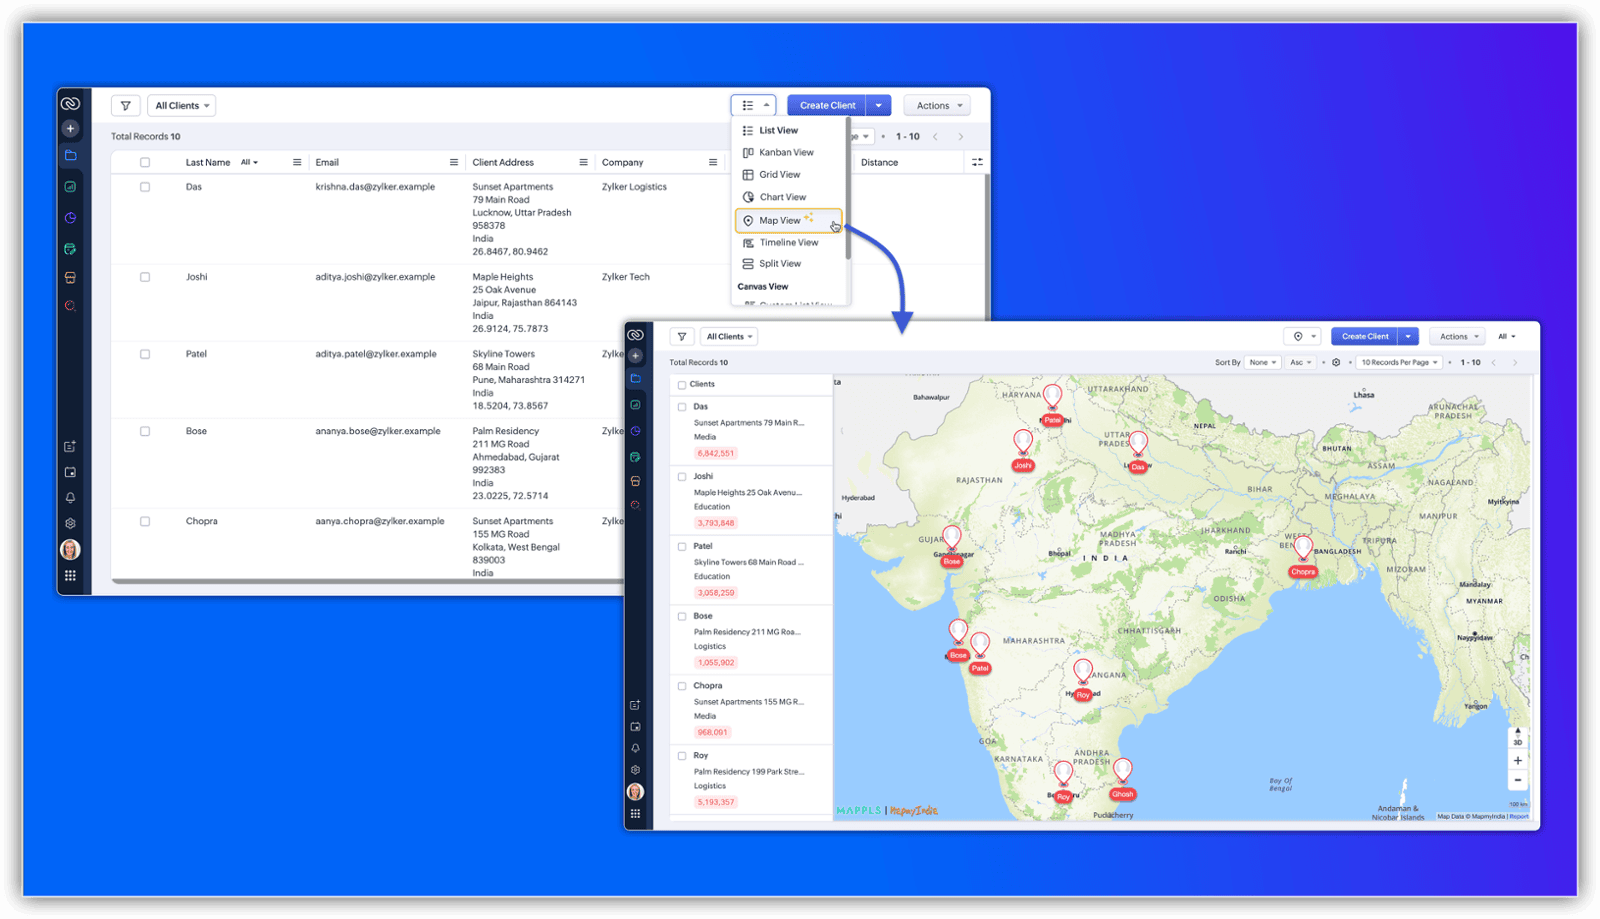Click the plus icon in left sidebar
This screenshot has height=919, width=1600.
(x=70, y=128)
